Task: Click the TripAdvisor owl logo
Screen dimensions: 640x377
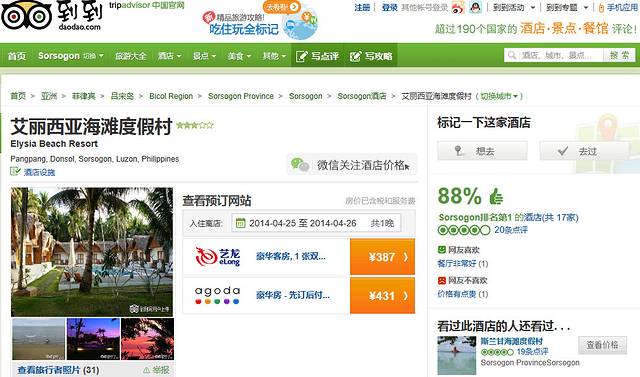Action: coord(26,16)
